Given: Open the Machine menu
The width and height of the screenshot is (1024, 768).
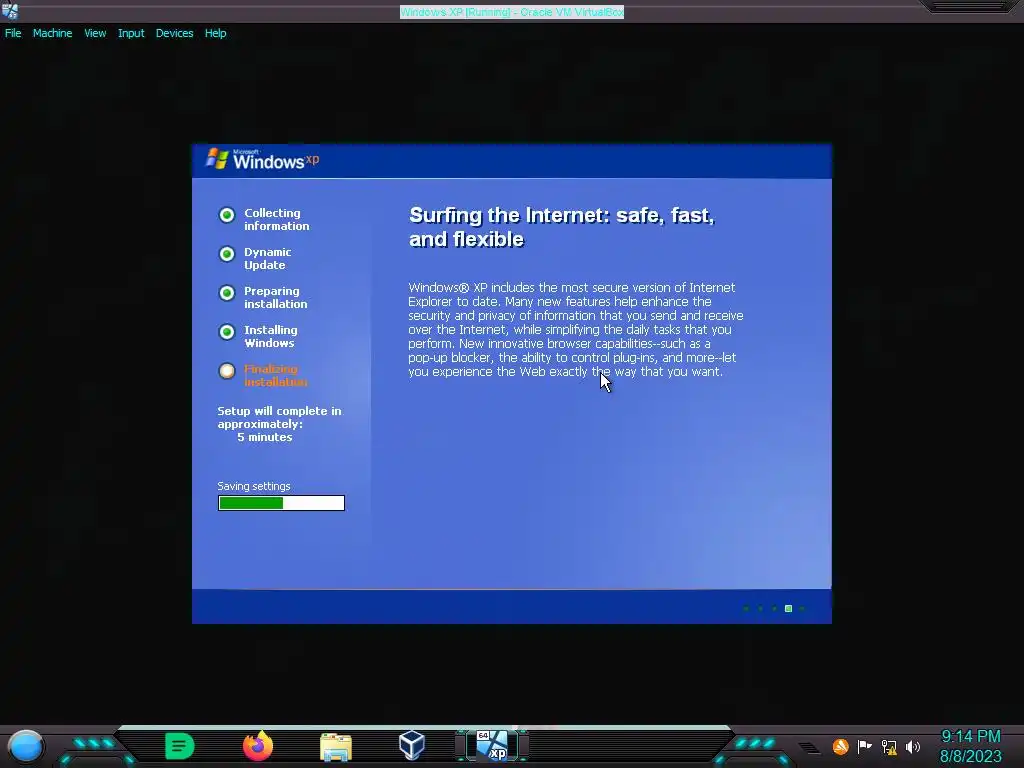Looking at the screenshot, I should click(x=52, y=33).
